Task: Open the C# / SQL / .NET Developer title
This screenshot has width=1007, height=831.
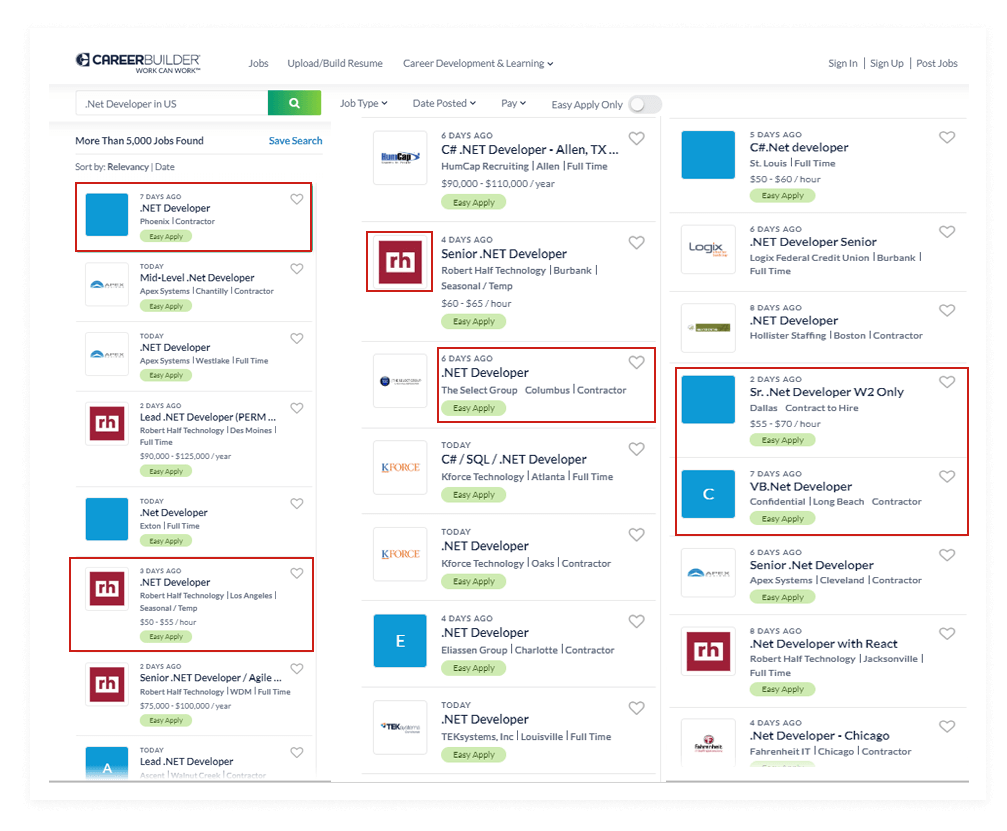Action: click(x=514, y=459)
